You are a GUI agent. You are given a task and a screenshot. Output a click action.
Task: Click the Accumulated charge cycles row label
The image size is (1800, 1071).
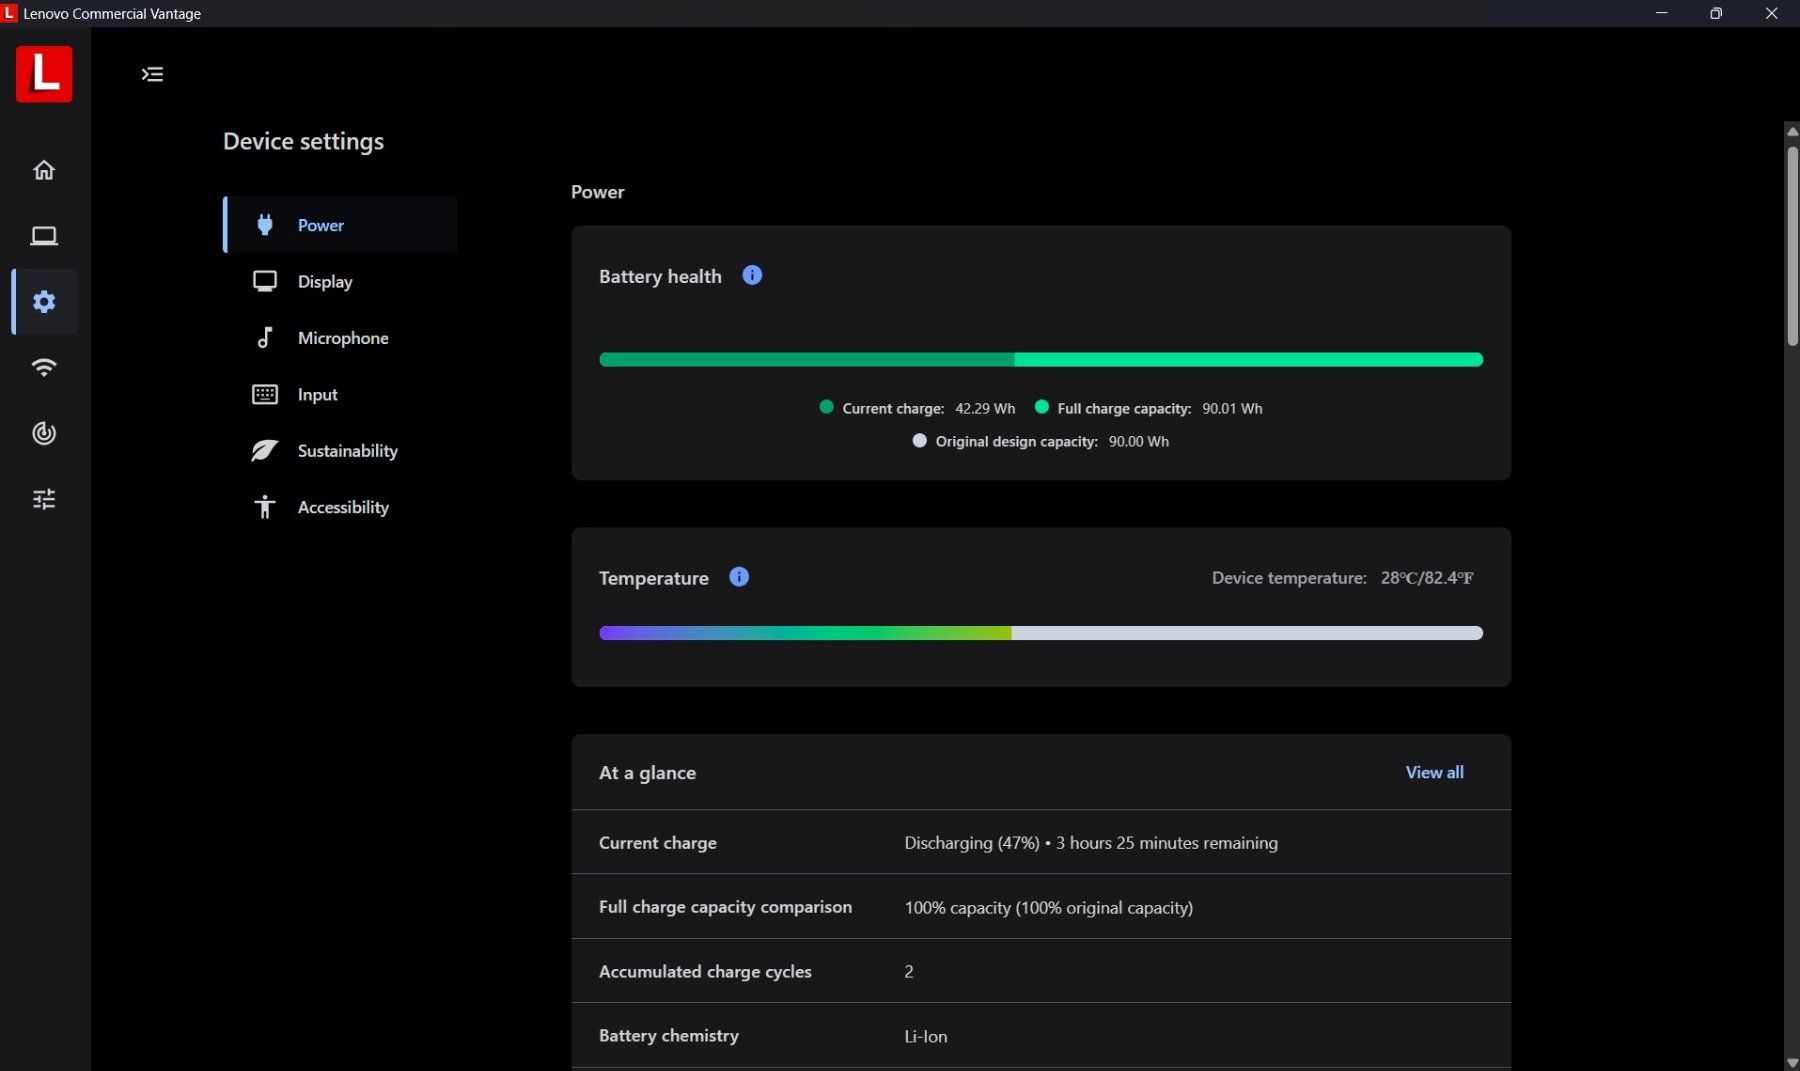tap(705, 971)
